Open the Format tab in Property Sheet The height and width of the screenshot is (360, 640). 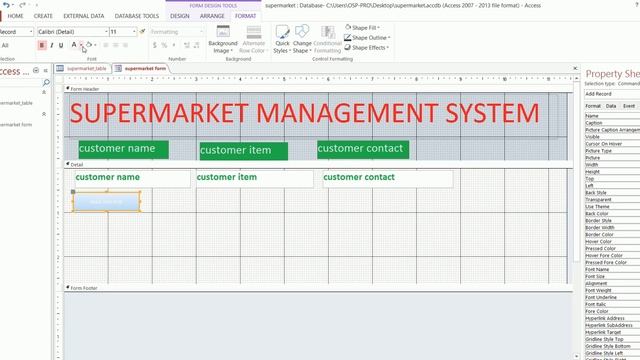[593, 106]
